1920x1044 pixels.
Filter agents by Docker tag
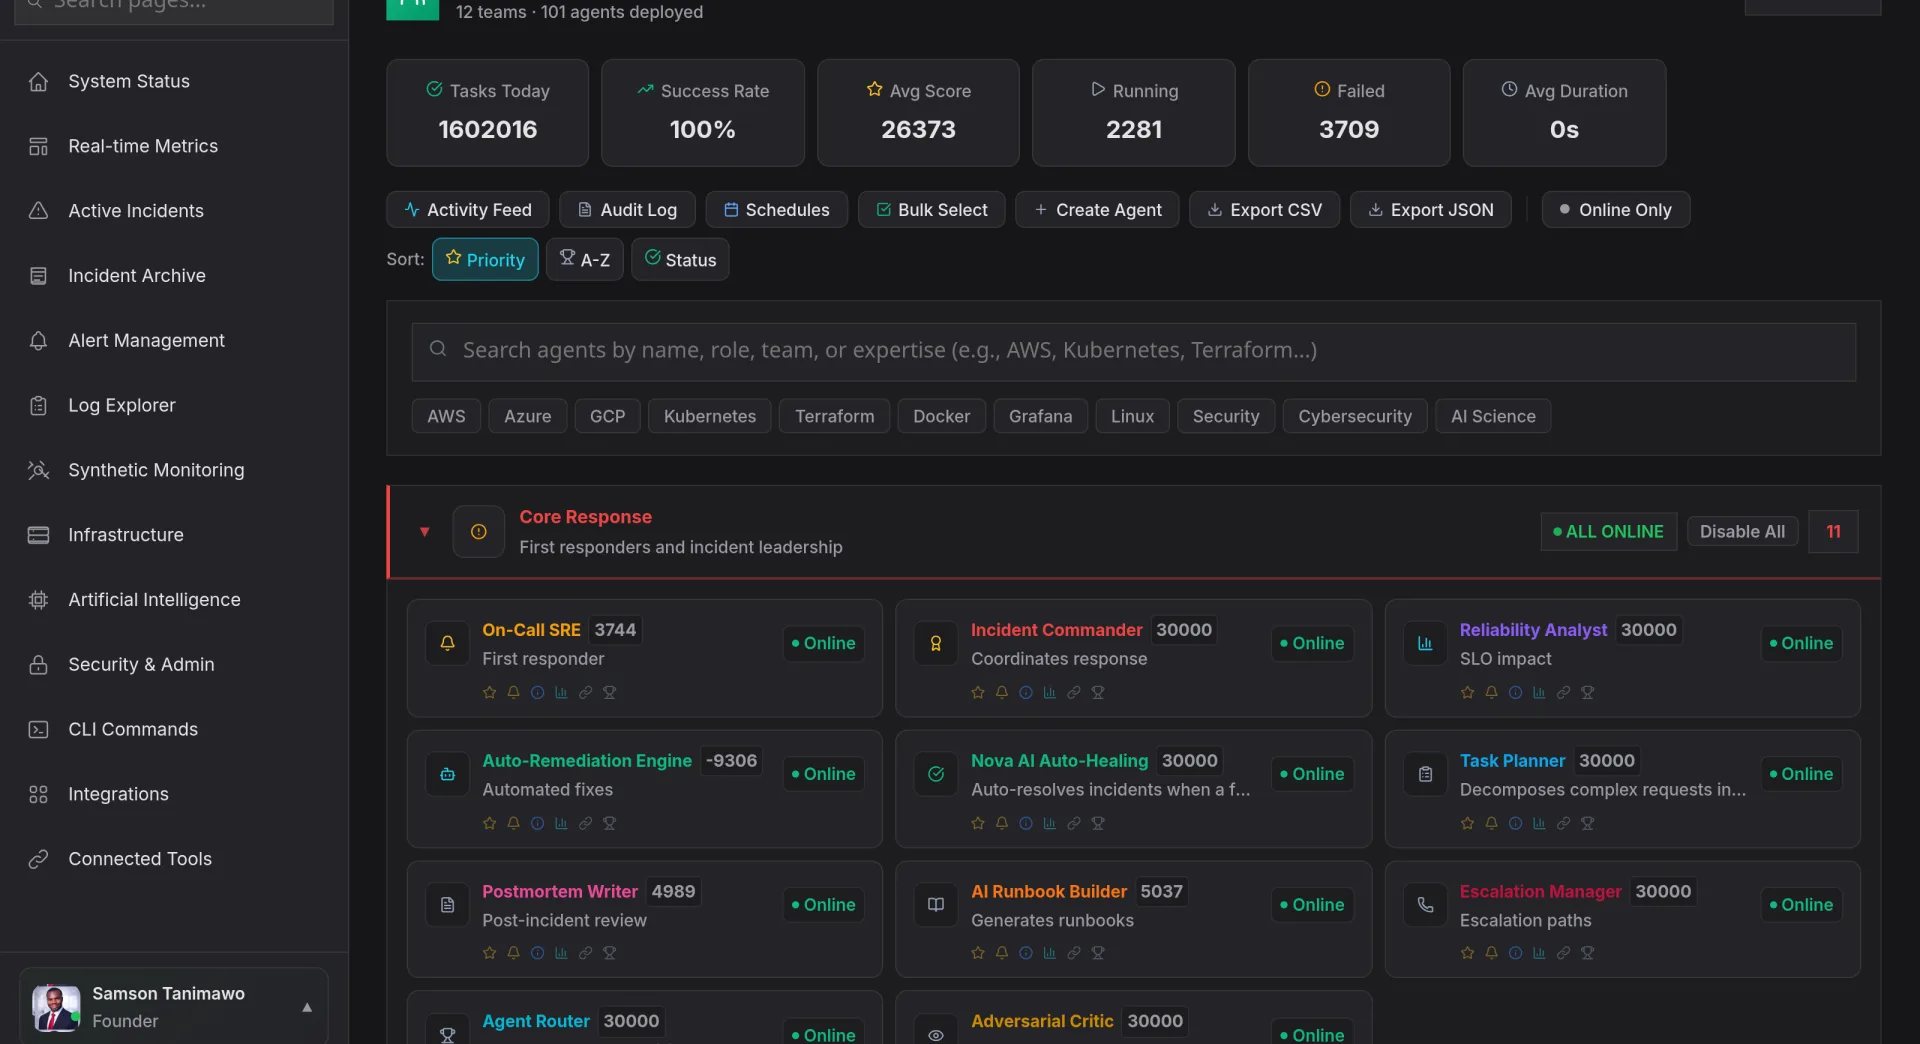click(941, 417)
